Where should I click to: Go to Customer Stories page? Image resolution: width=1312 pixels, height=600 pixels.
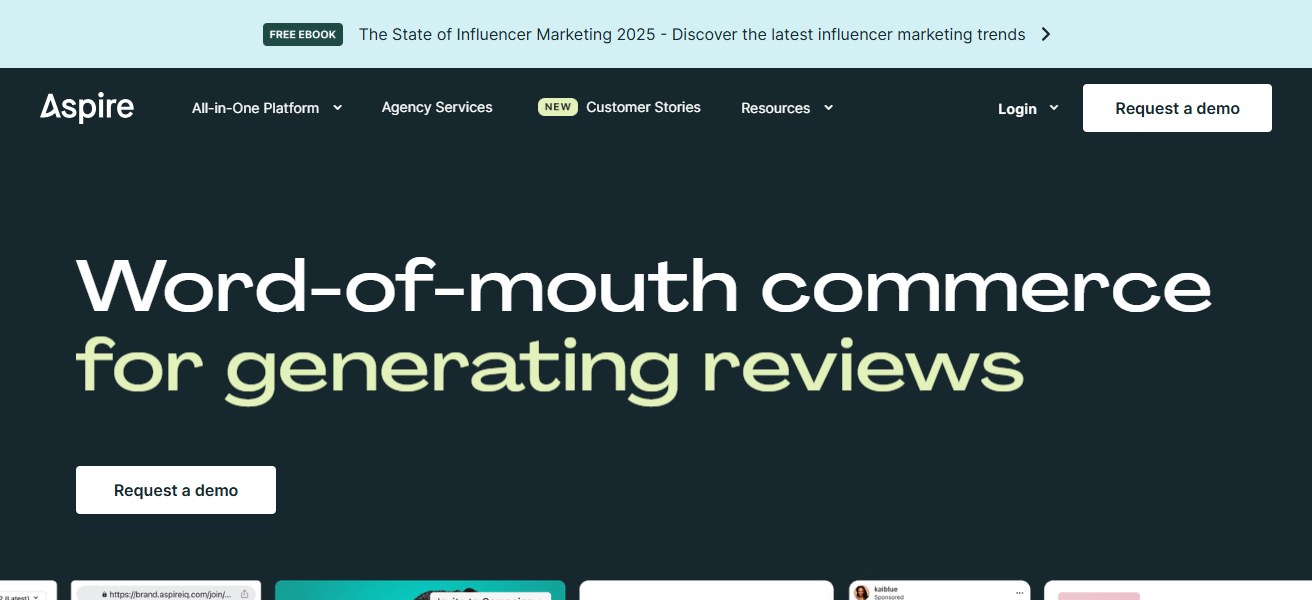643,107
